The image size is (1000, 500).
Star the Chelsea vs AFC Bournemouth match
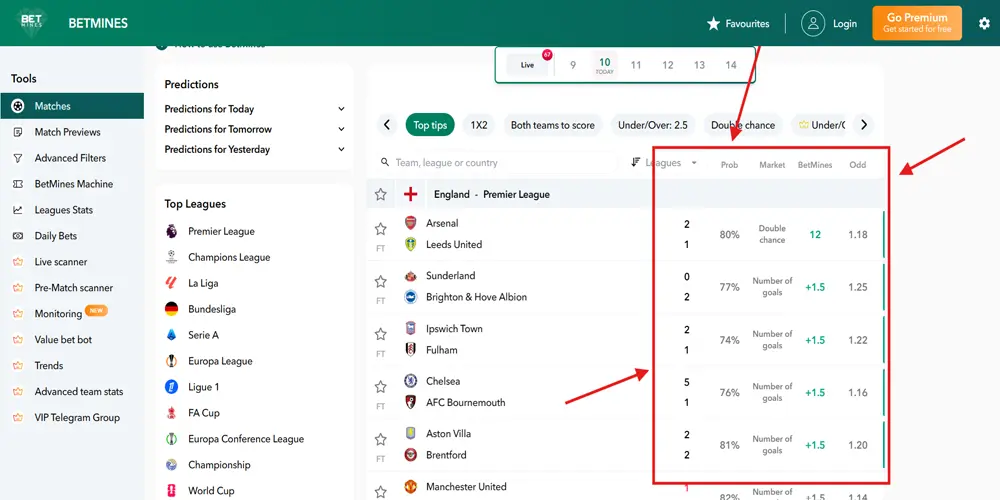[381, 386]
